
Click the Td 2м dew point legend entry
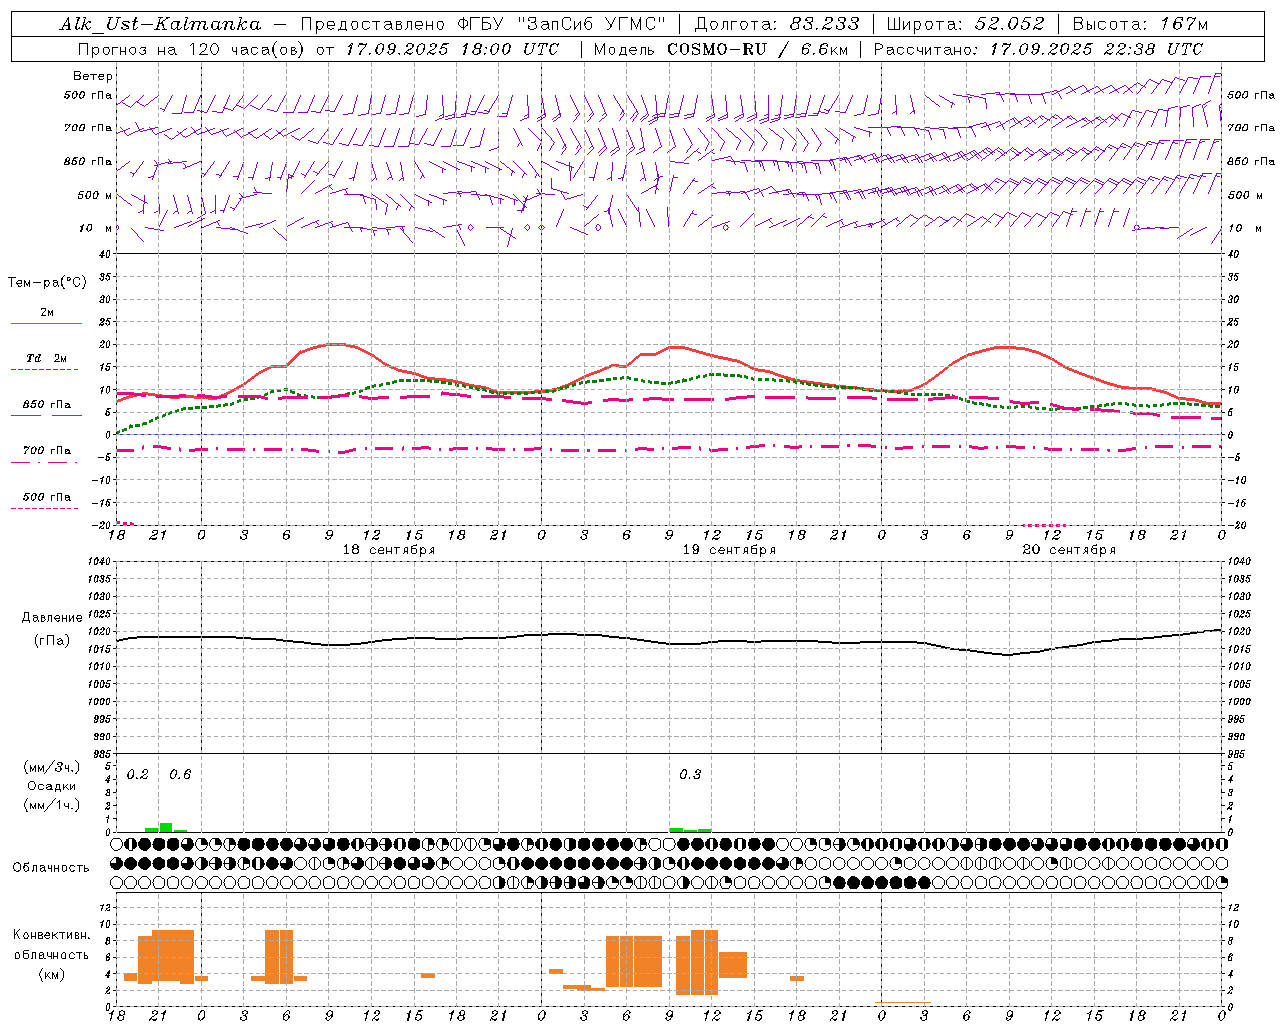47,358
